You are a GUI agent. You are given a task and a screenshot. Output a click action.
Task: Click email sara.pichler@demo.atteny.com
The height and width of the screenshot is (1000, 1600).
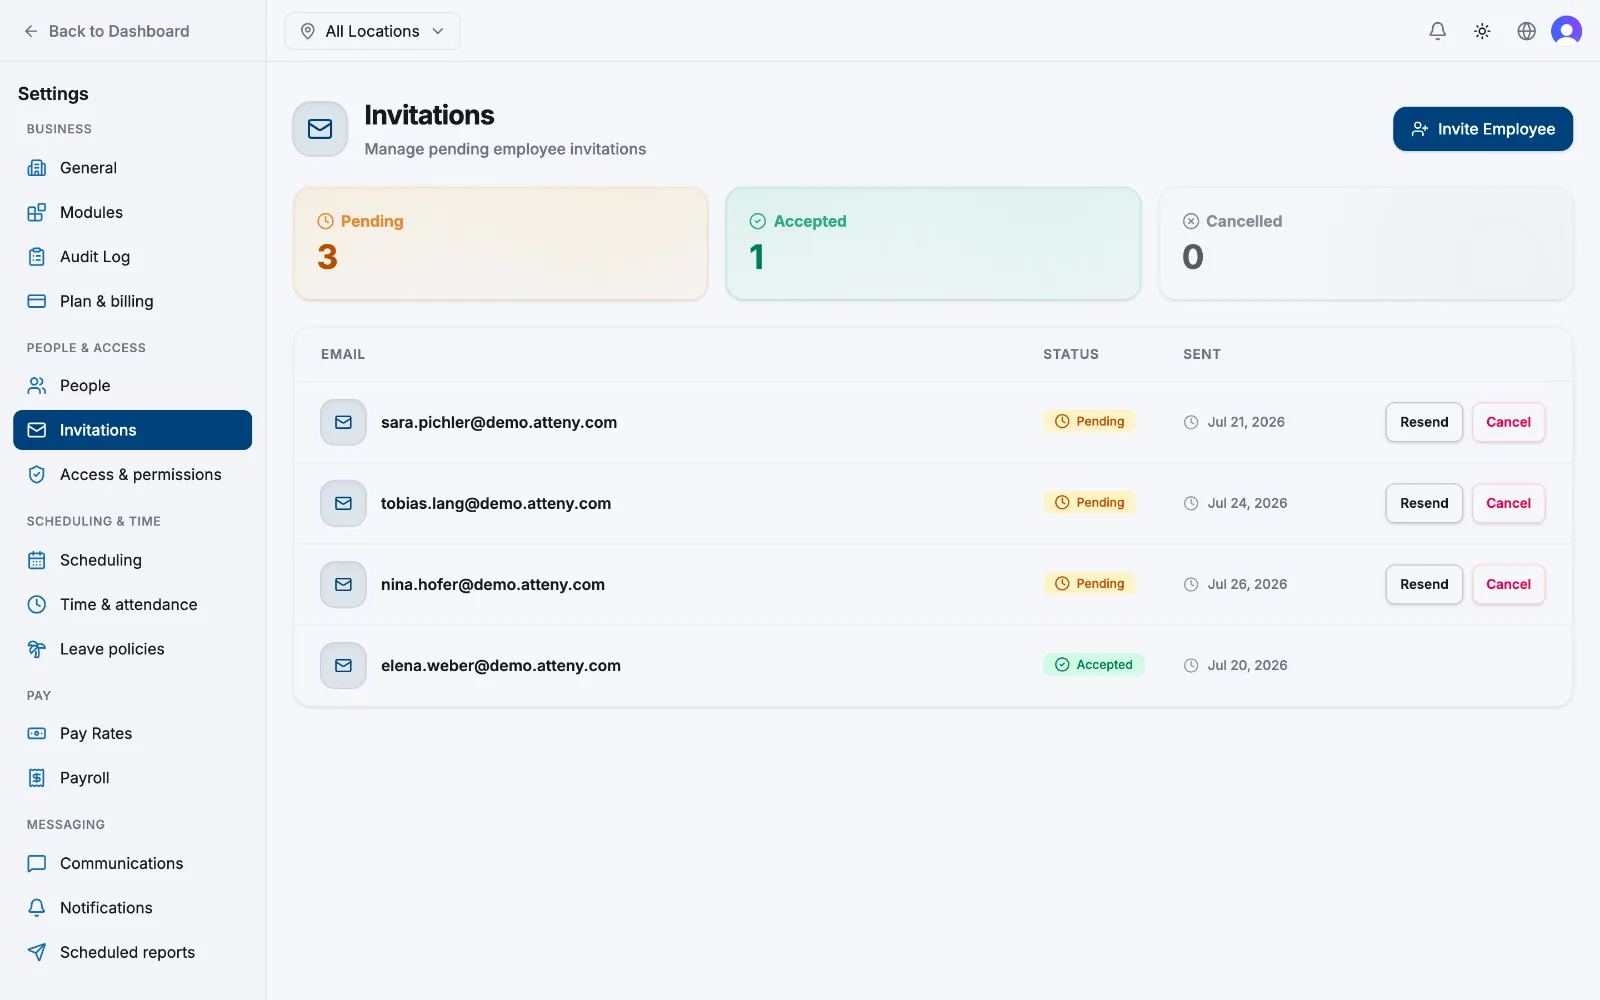point(499,422)
